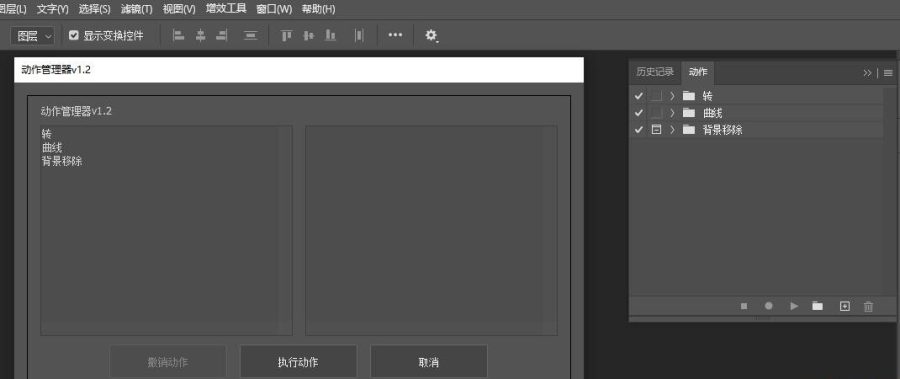The image size is (900, 379).
Task: Create a new action set folder
Action: tap(817, 306)
